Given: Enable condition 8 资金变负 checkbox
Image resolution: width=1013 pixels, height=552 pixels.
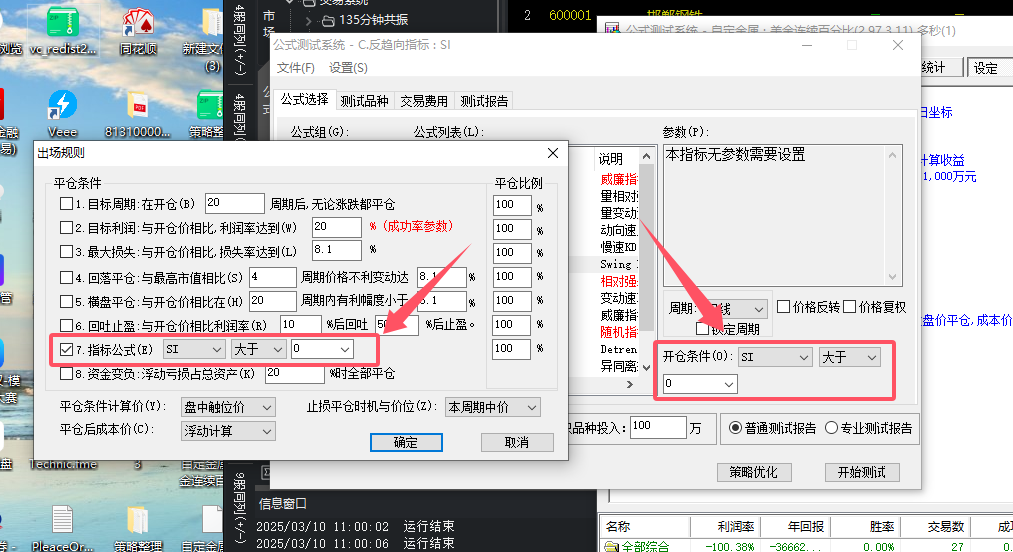Looking at the screenshot, I should 66,374.
